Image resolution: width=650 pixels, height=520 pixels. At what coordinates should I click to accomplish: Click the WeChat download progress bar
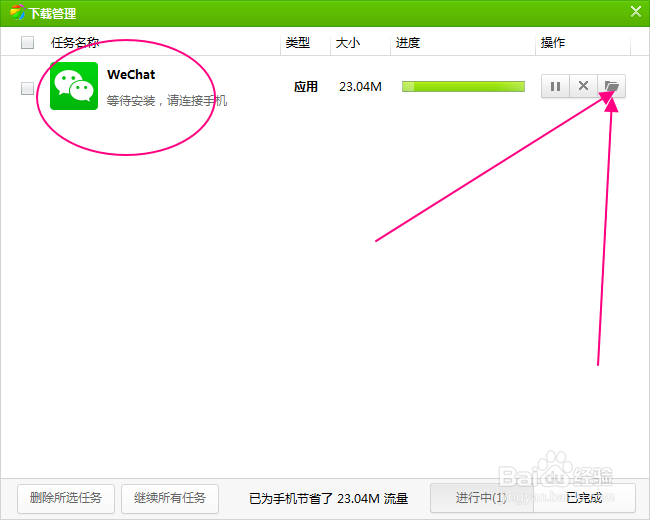[463, 86]
